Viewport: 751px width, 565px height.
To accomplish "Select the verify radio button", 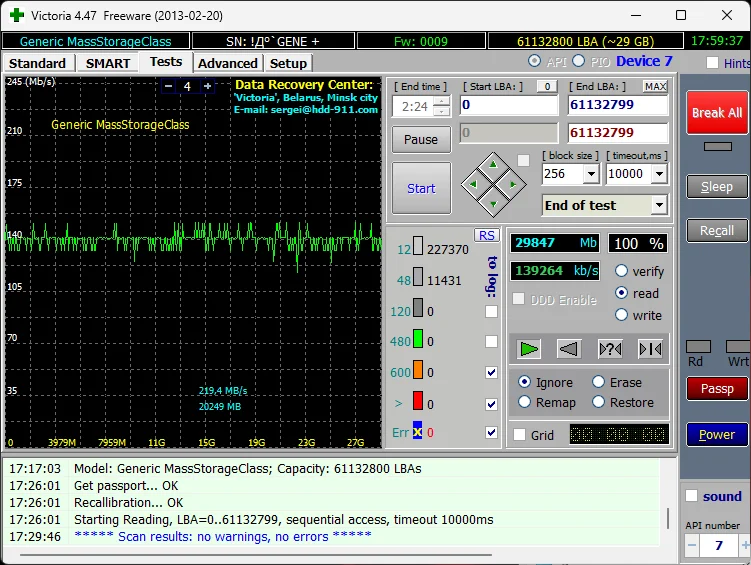I will click(621, 271).
